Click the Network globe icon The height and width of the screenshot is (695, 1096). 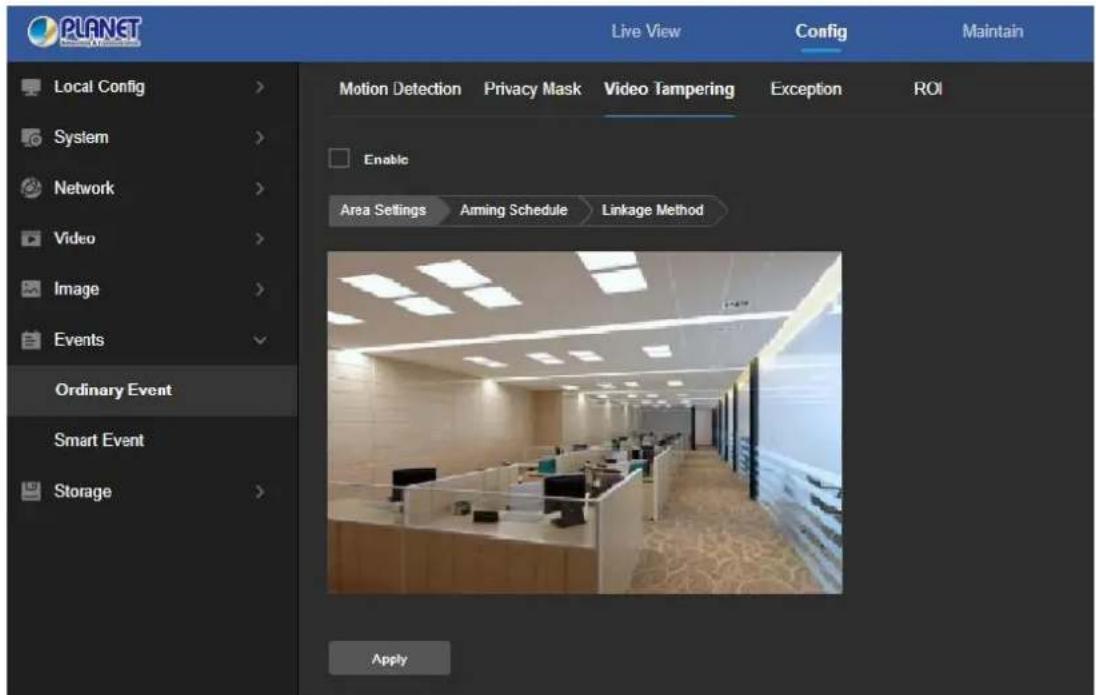tap(31, 188)
